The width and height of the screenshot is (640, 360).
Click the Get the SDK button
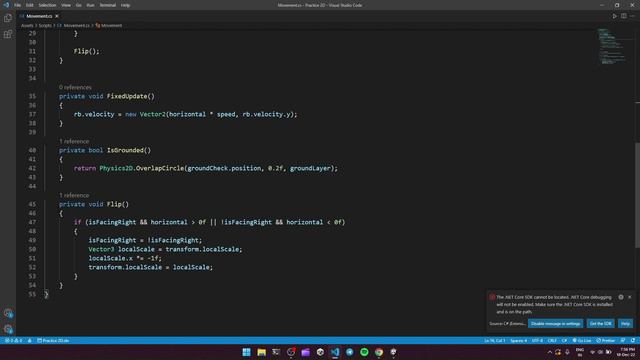600,324
